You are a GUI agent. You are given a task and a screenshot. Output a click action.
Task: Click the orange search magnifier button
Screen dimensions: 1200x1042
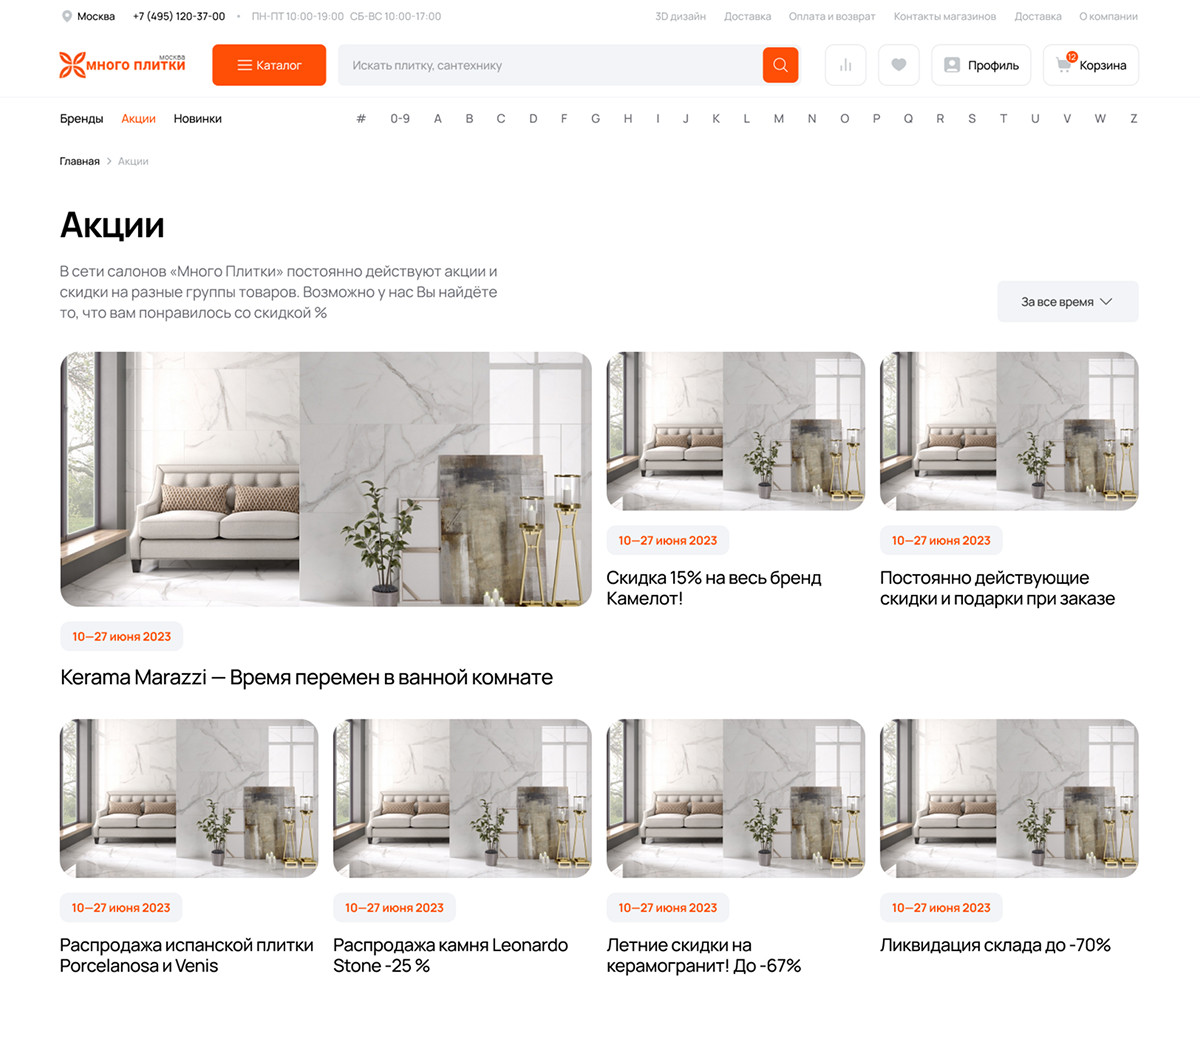pos(780,65)
